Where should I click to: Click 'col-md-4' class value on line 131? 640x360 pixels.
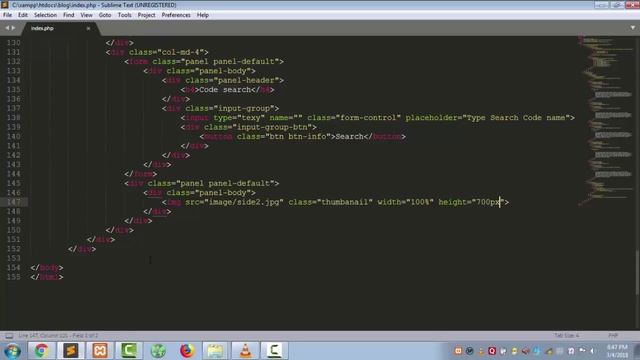tap(180, 52)
